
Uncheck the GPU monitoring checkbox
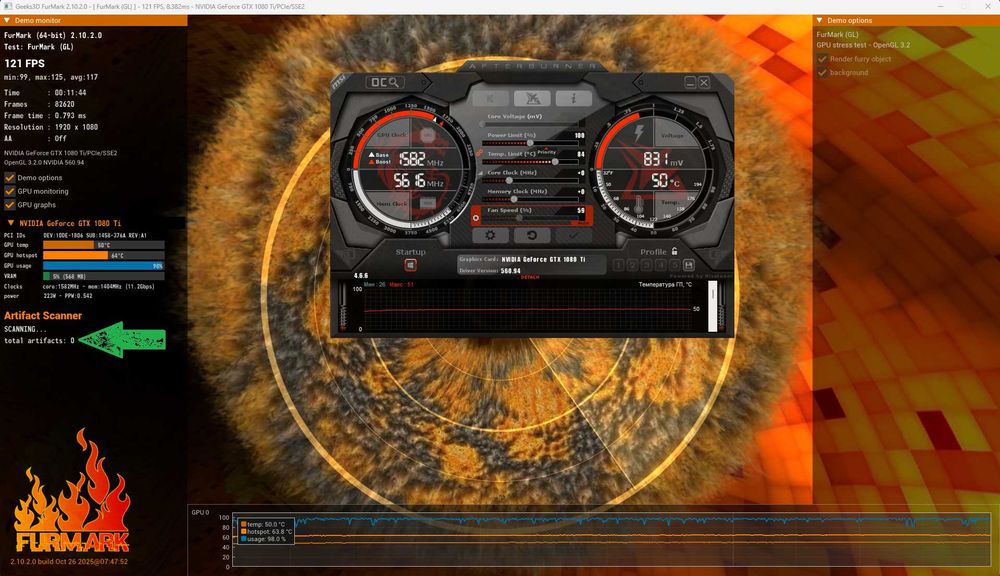click(x=10, y=191)
